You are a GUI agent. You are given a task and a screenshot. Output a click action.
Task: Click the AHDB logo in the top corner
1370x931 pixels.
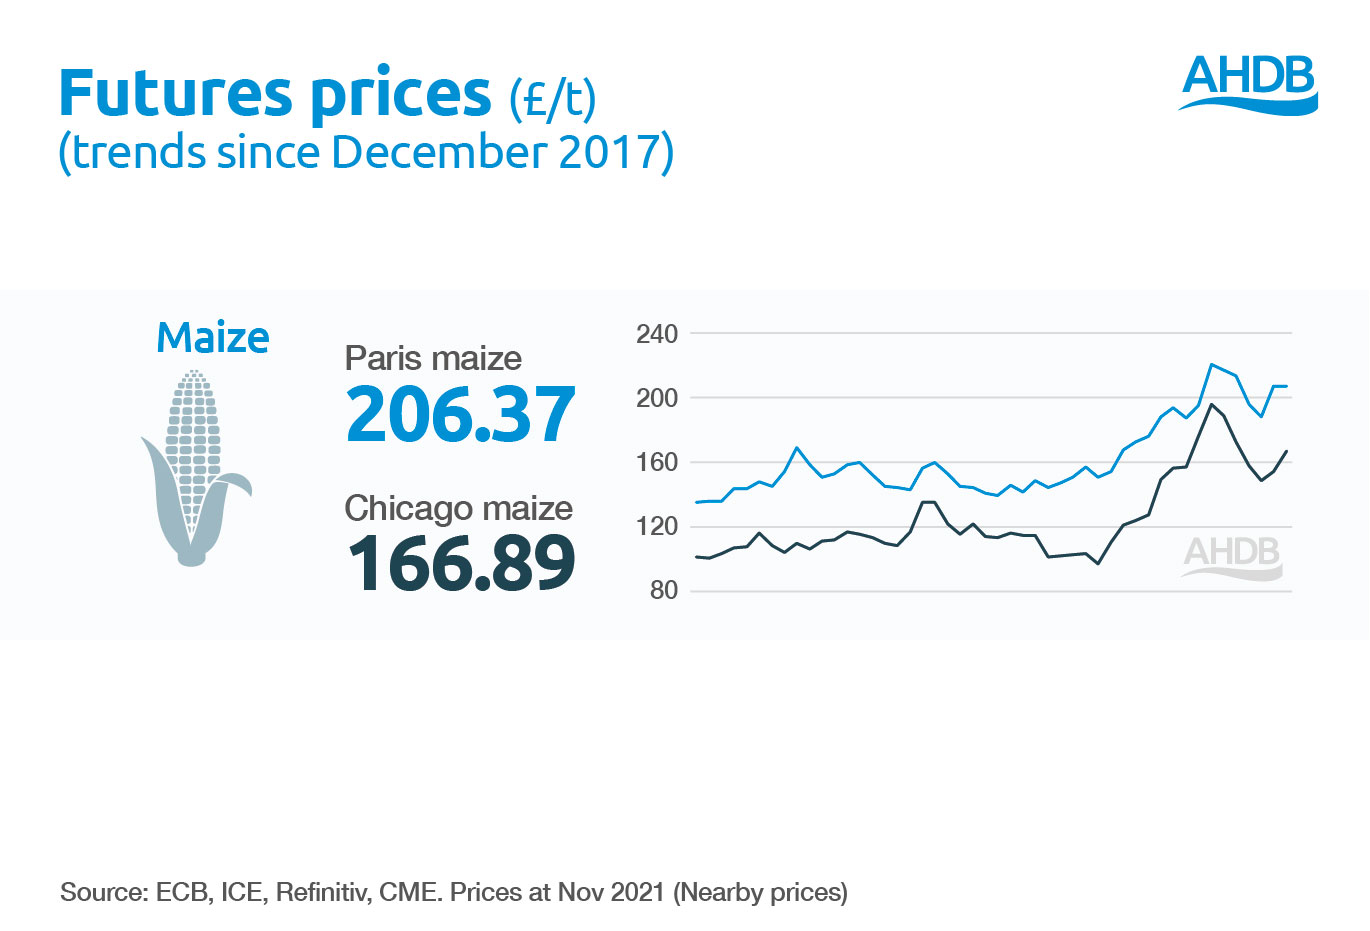coord(1249,84)
